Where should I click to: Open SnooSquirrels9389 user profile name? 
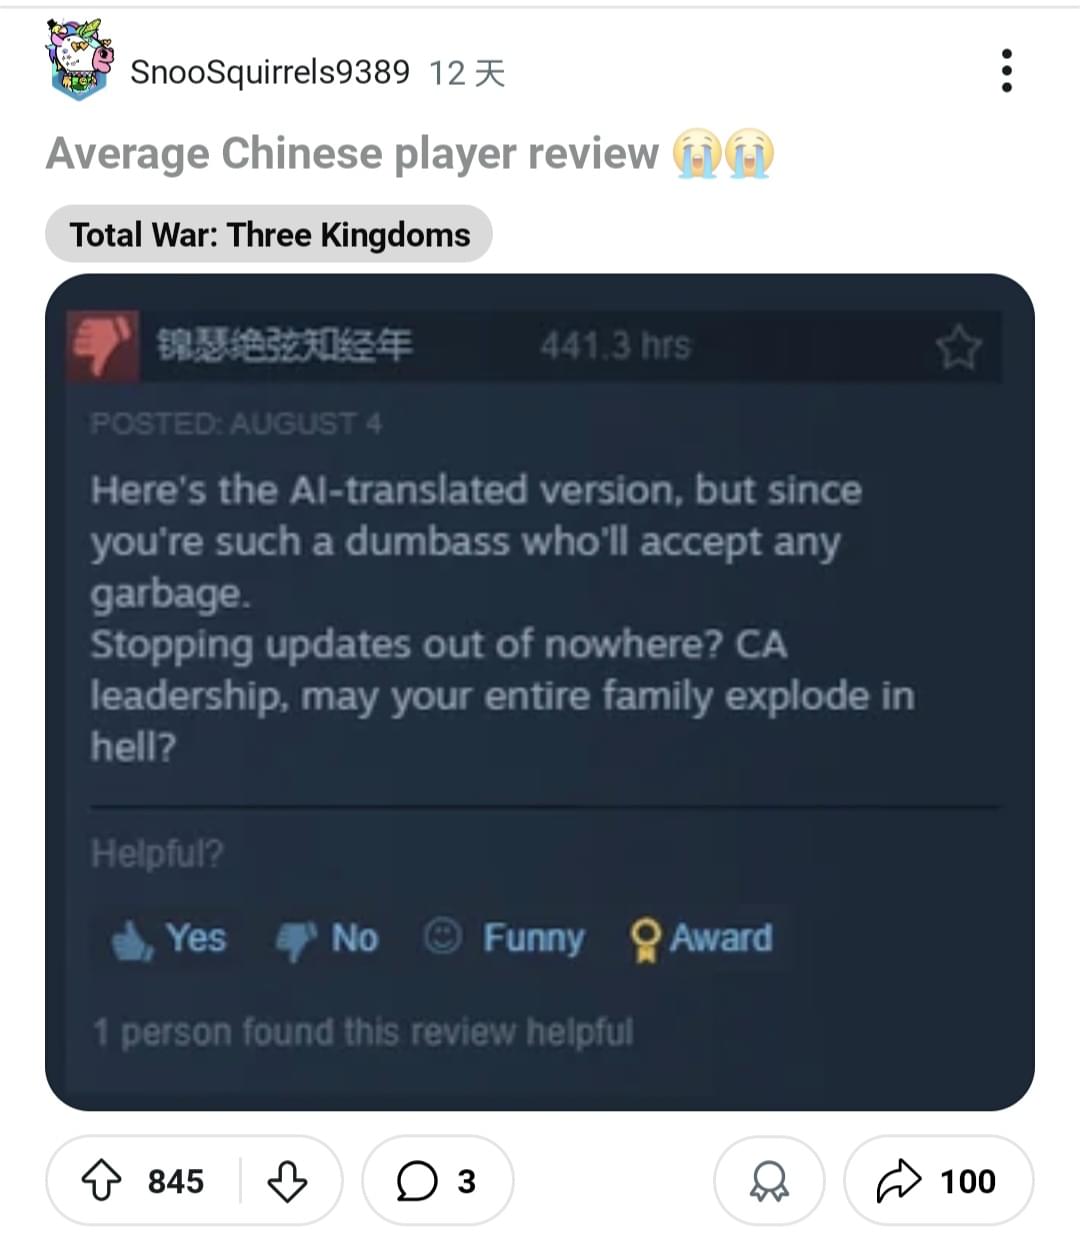[x=270, y=72]
